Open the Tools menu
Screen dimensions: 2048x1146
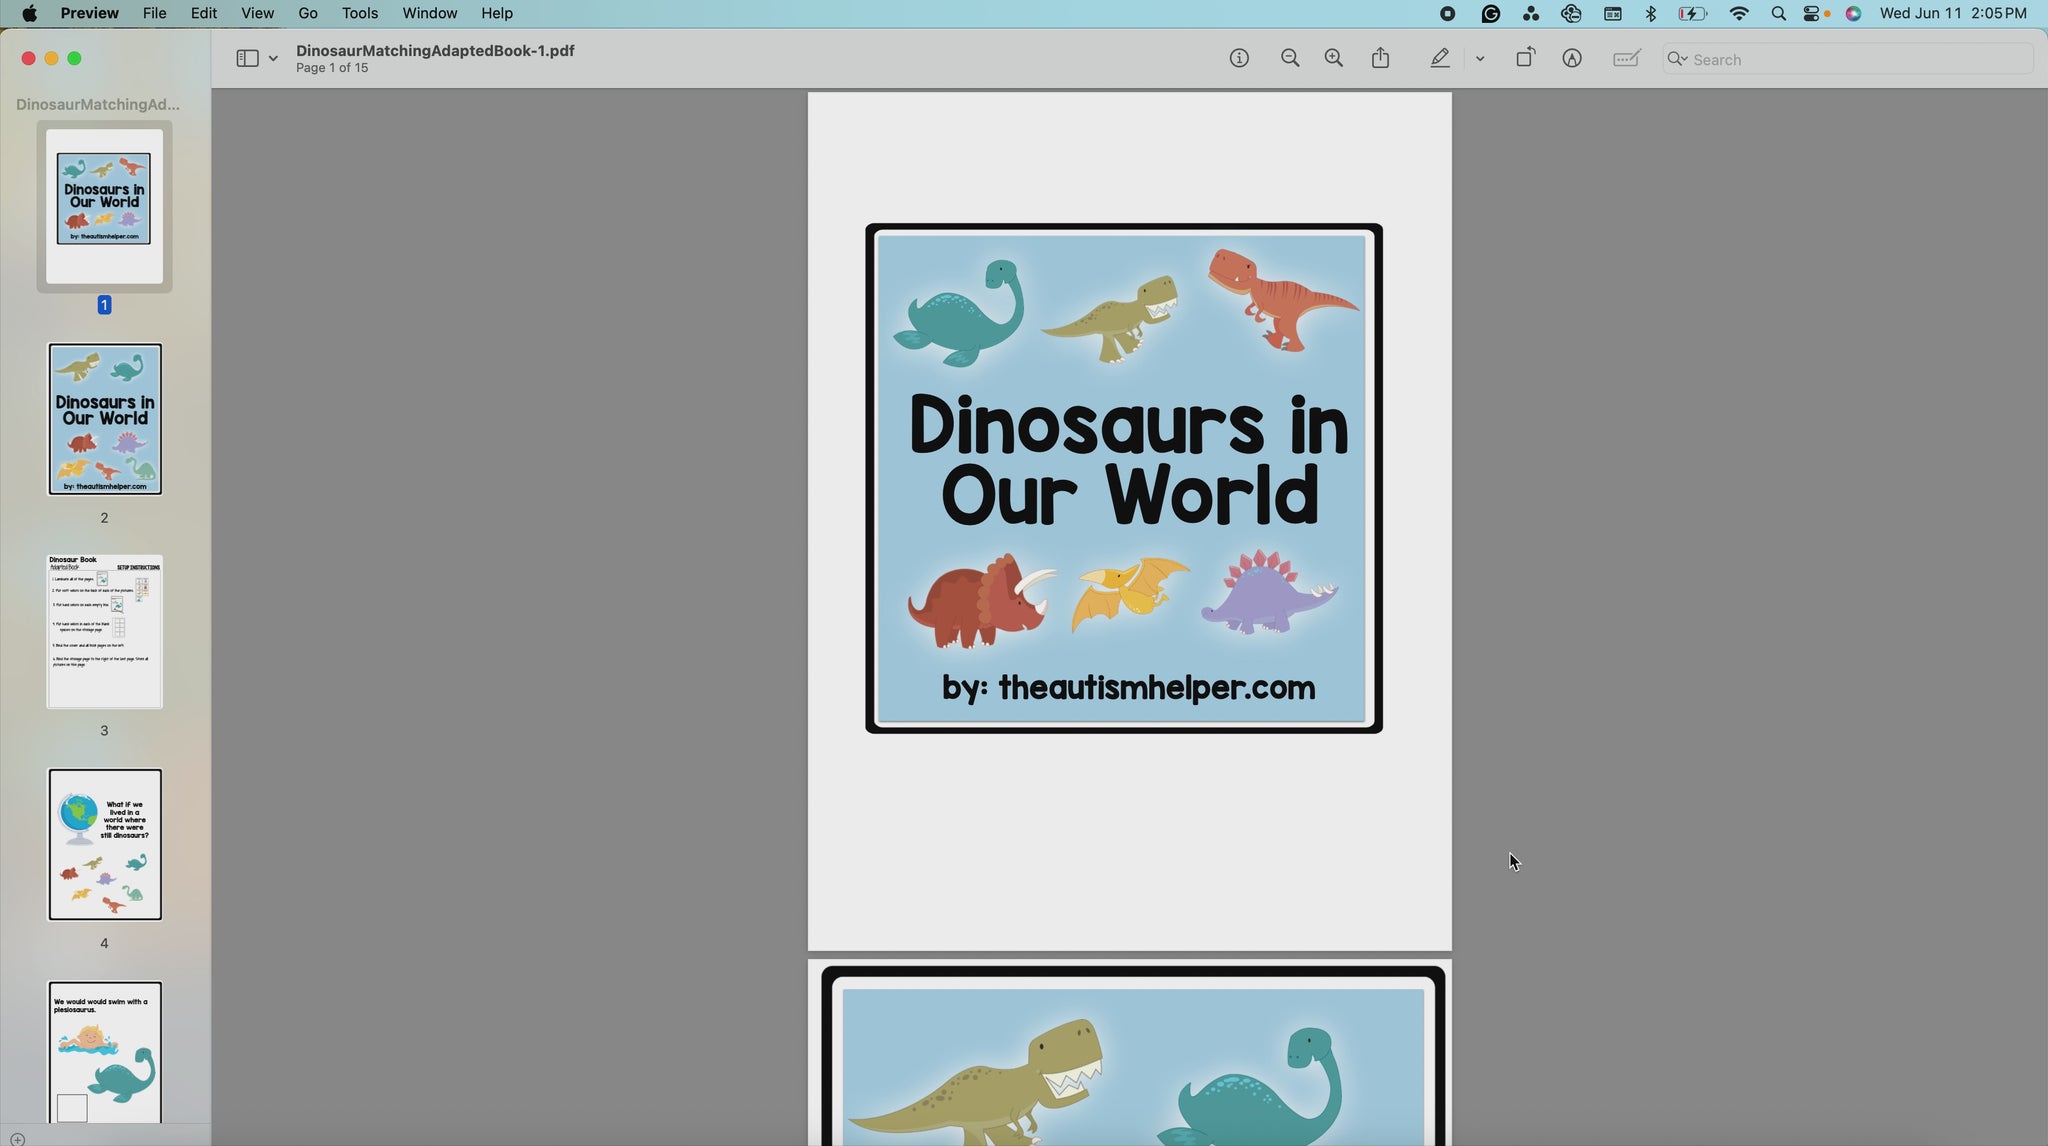[x=359, y=13]
